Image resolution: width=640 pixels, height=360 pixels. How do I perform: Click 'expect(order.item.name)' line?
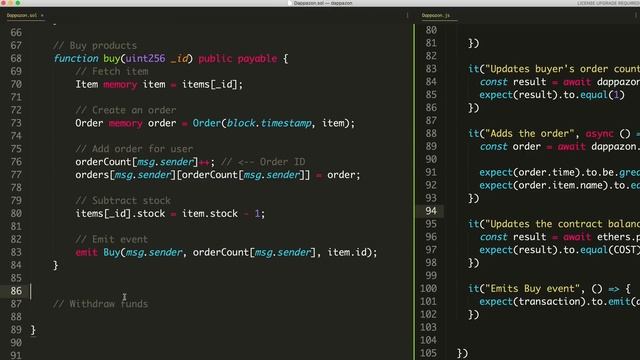pos(559,185)
